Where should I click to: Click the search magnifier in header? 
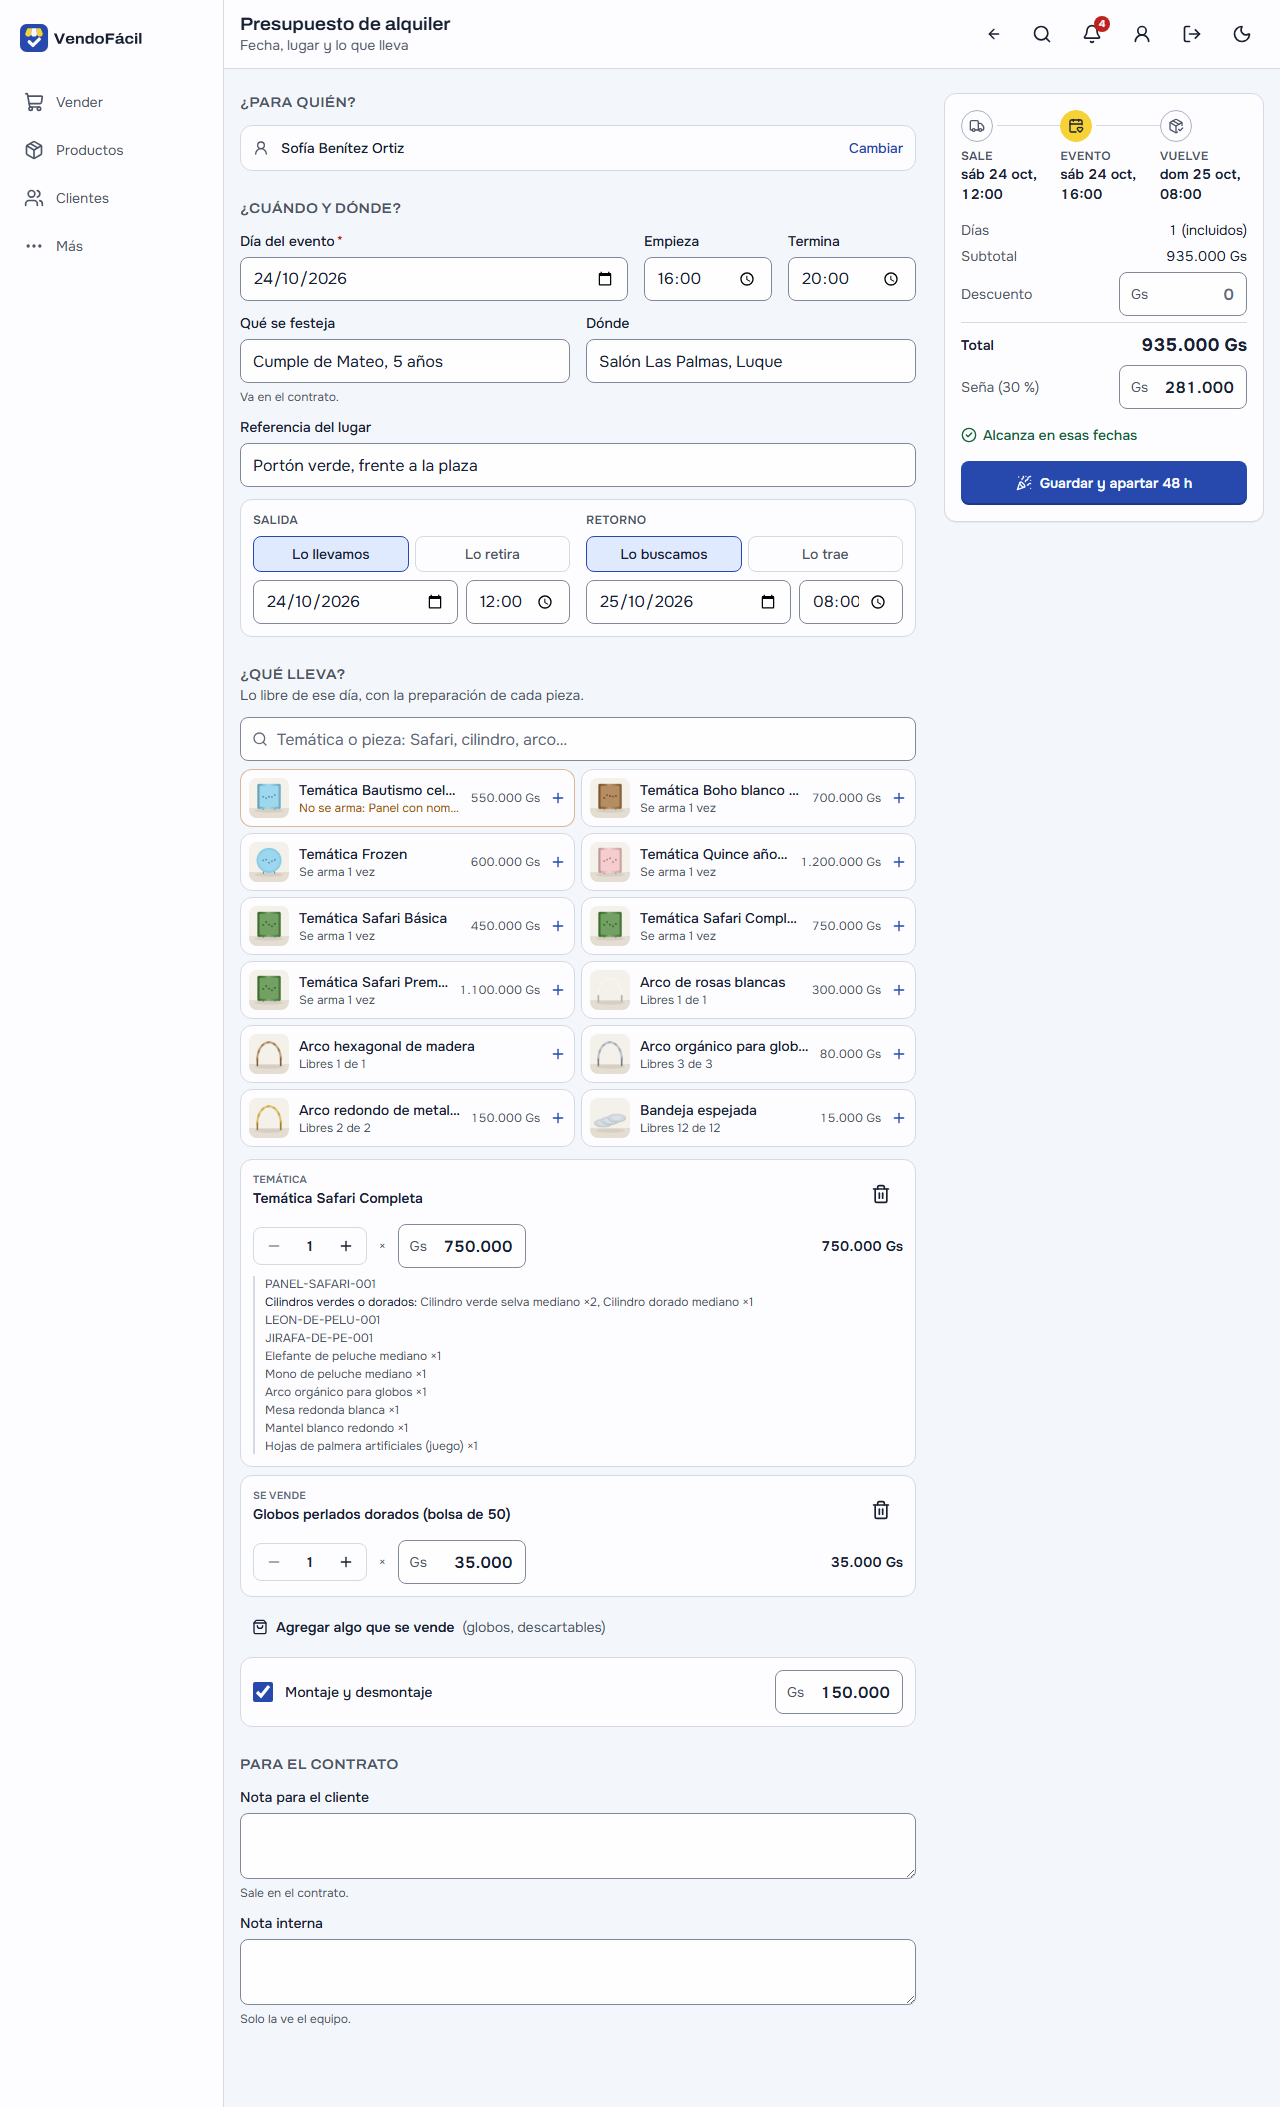pos(1042,34)
